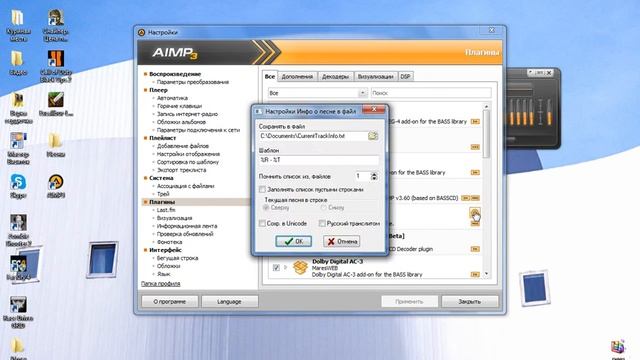The image size is (640, 360).
Task: Click the plugin list scrollbar thumb
Action: (486, 134)
